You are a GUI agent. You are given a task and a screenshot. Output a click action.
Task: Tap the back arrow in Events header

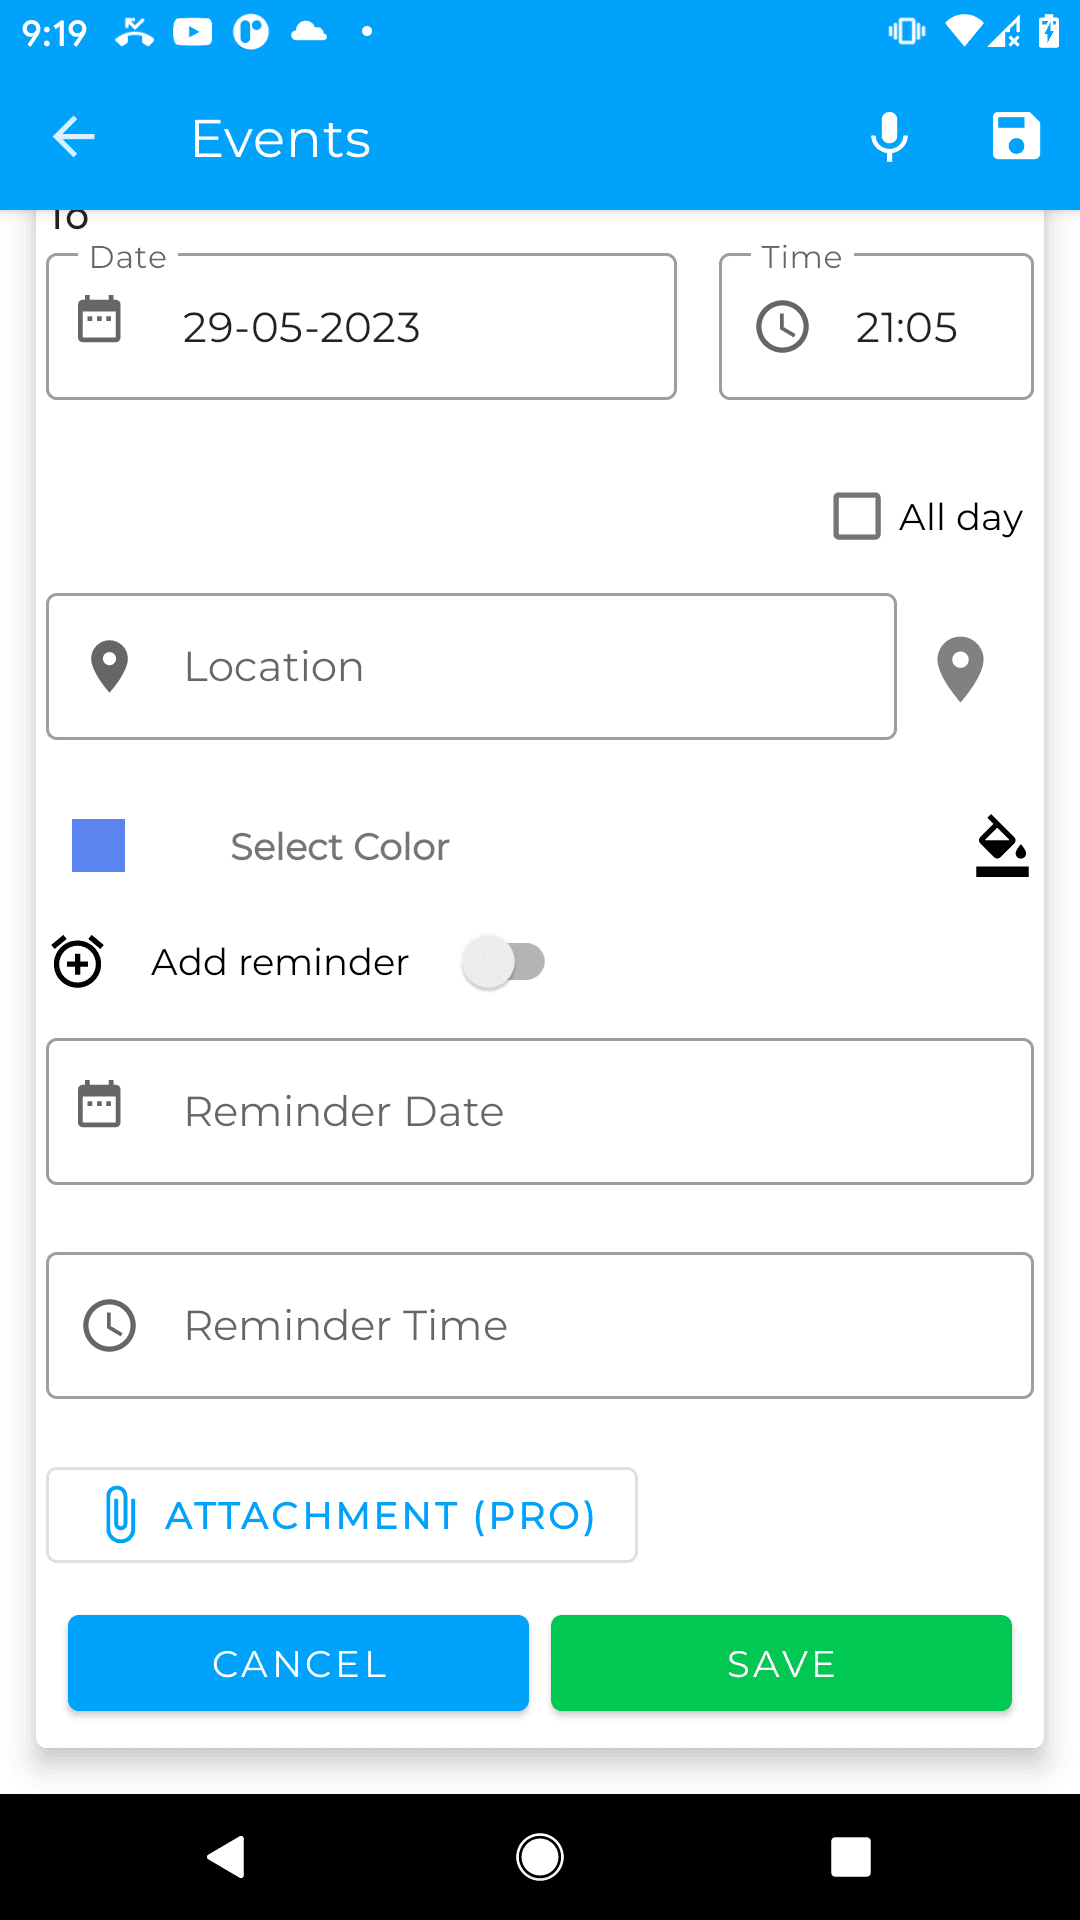tap(73, 137)
